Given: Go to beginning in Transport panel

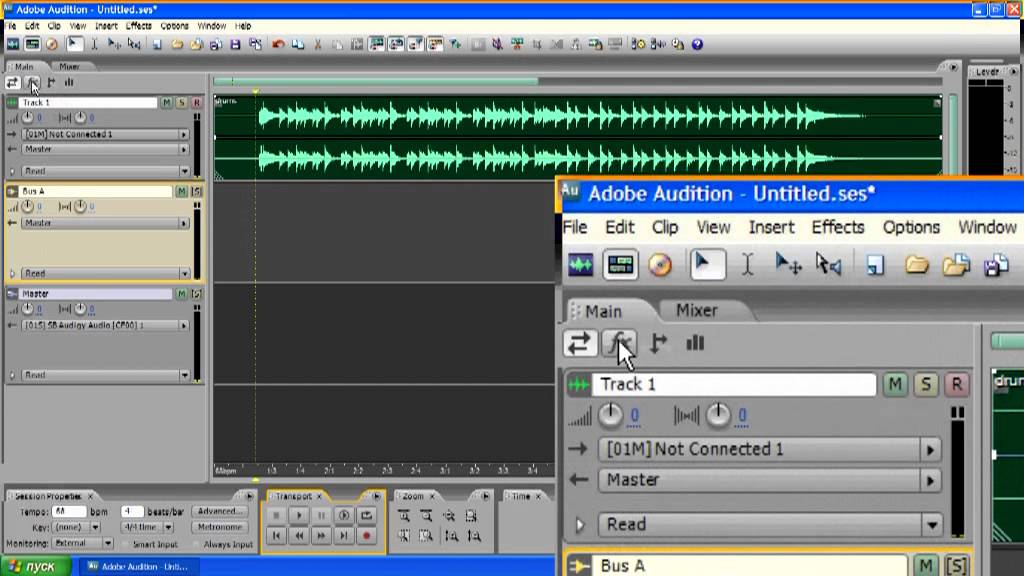Looking at the screenshot, I should pos(276,536).
